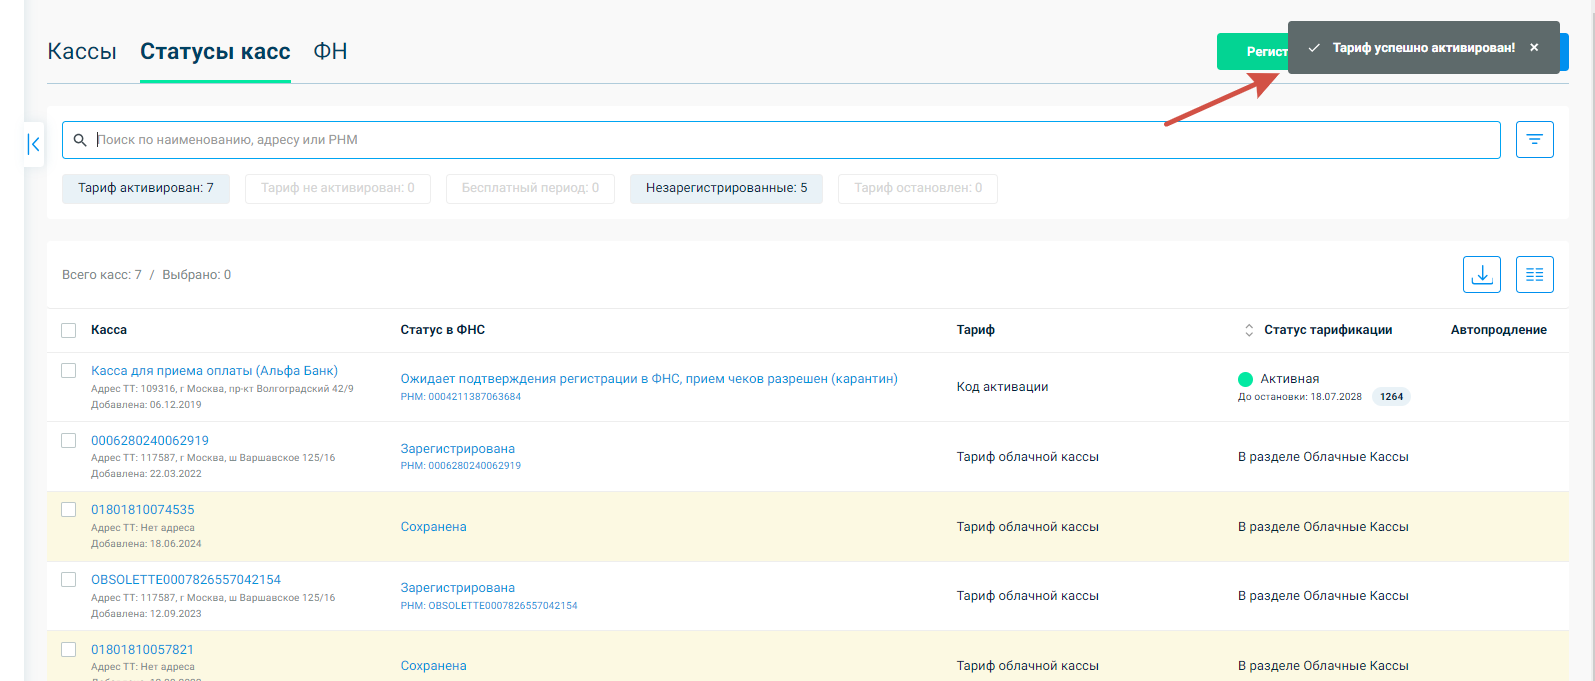The width and height of the screenshot is (1595, 681).
Task: Click the Автопродление column header
Action: tap(1499, 330)
